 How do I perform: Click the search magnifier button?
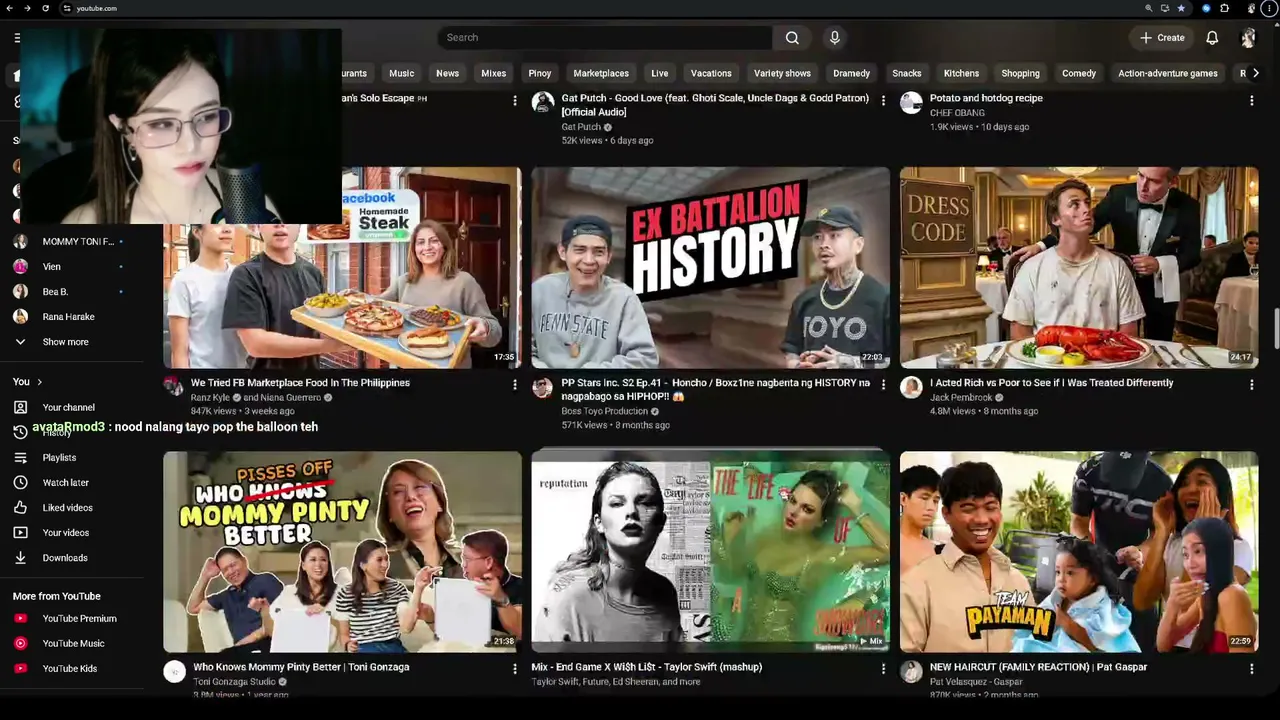[792, 38]
